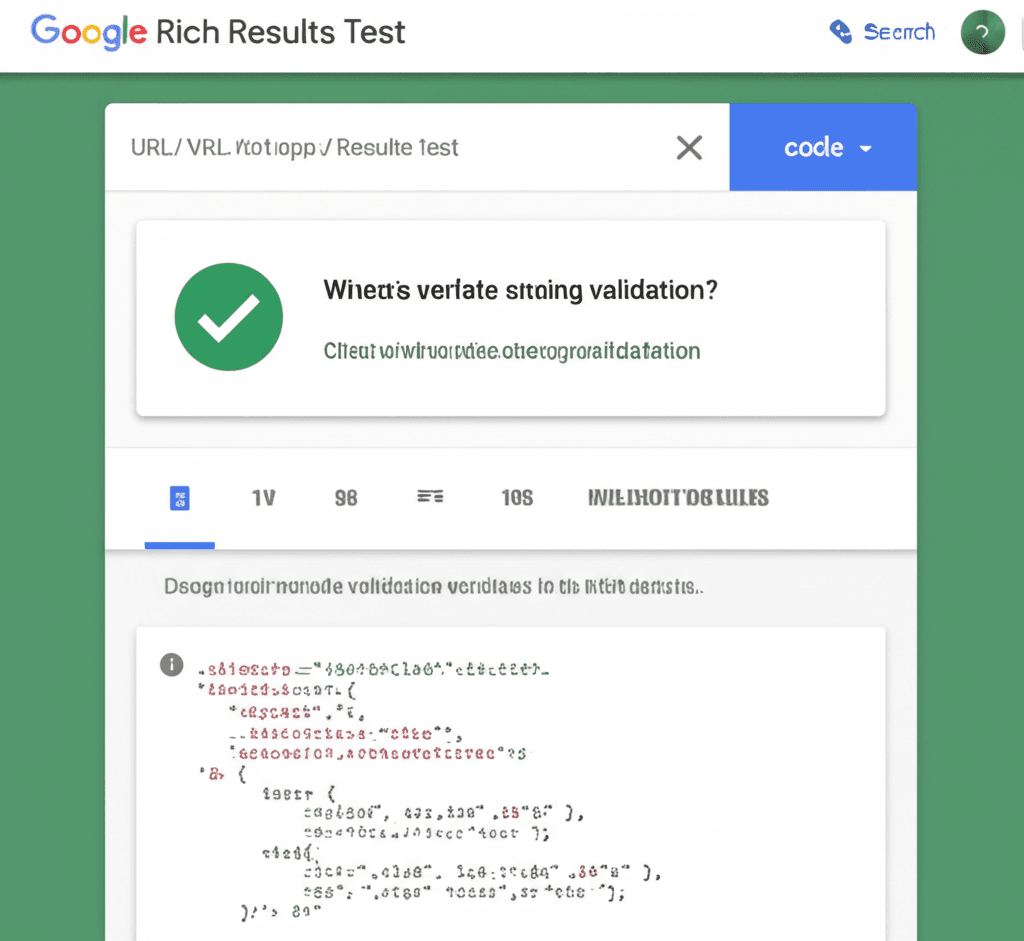Select the '98' icon in the results toolbar
This screenshot has width=1024, height=941.
pyautogui.click(x=345, y=497)
